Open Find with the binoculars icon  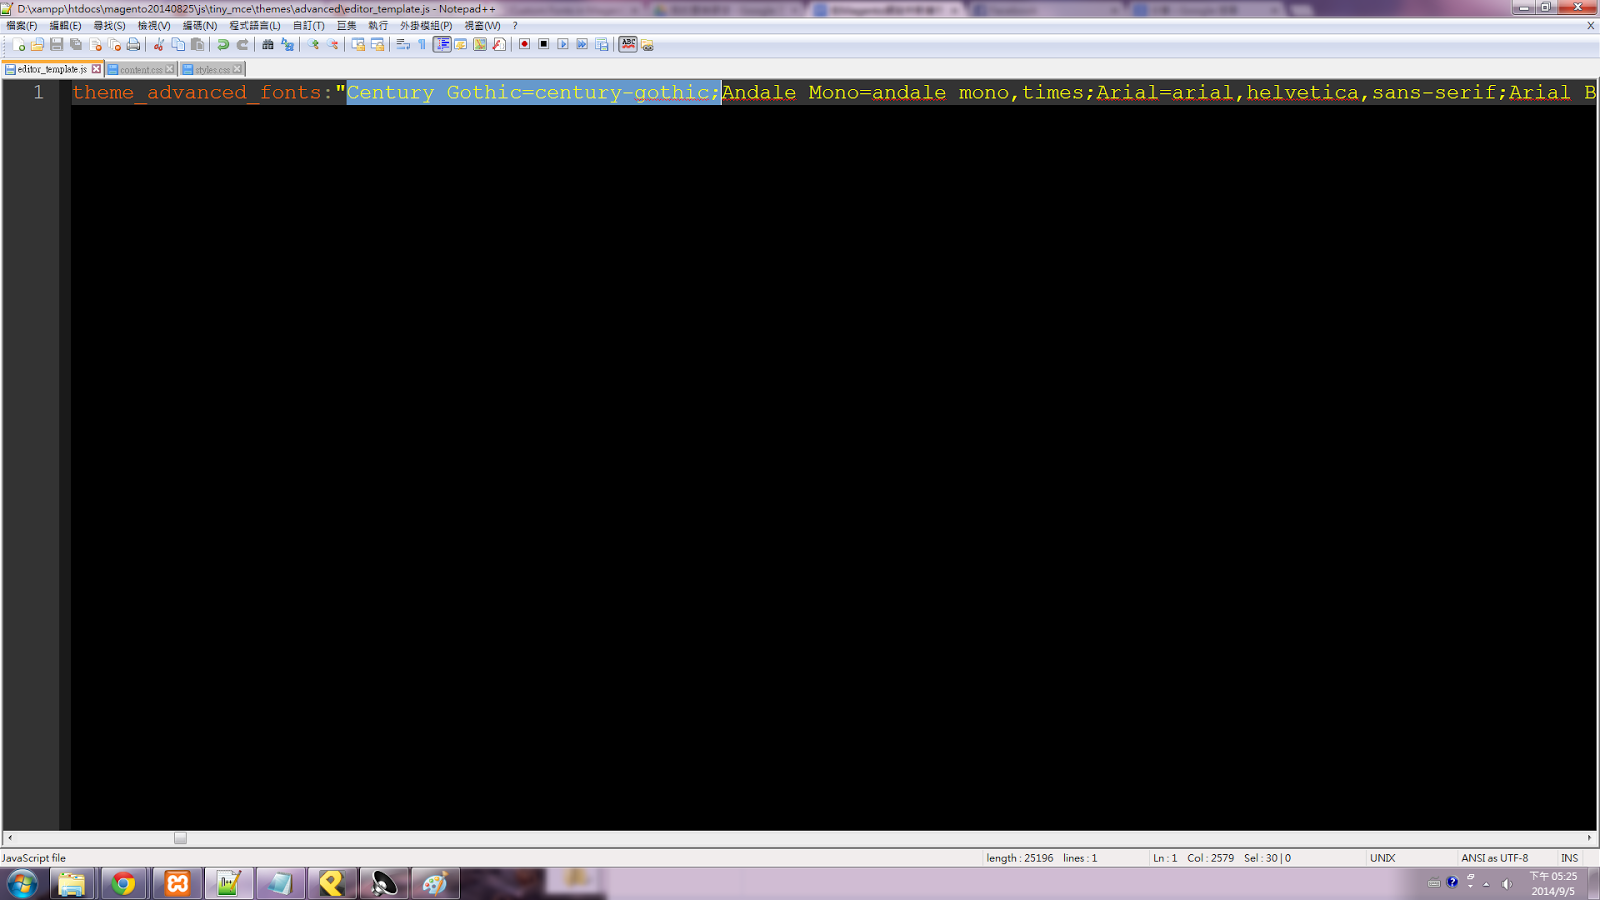click(268, 45)
